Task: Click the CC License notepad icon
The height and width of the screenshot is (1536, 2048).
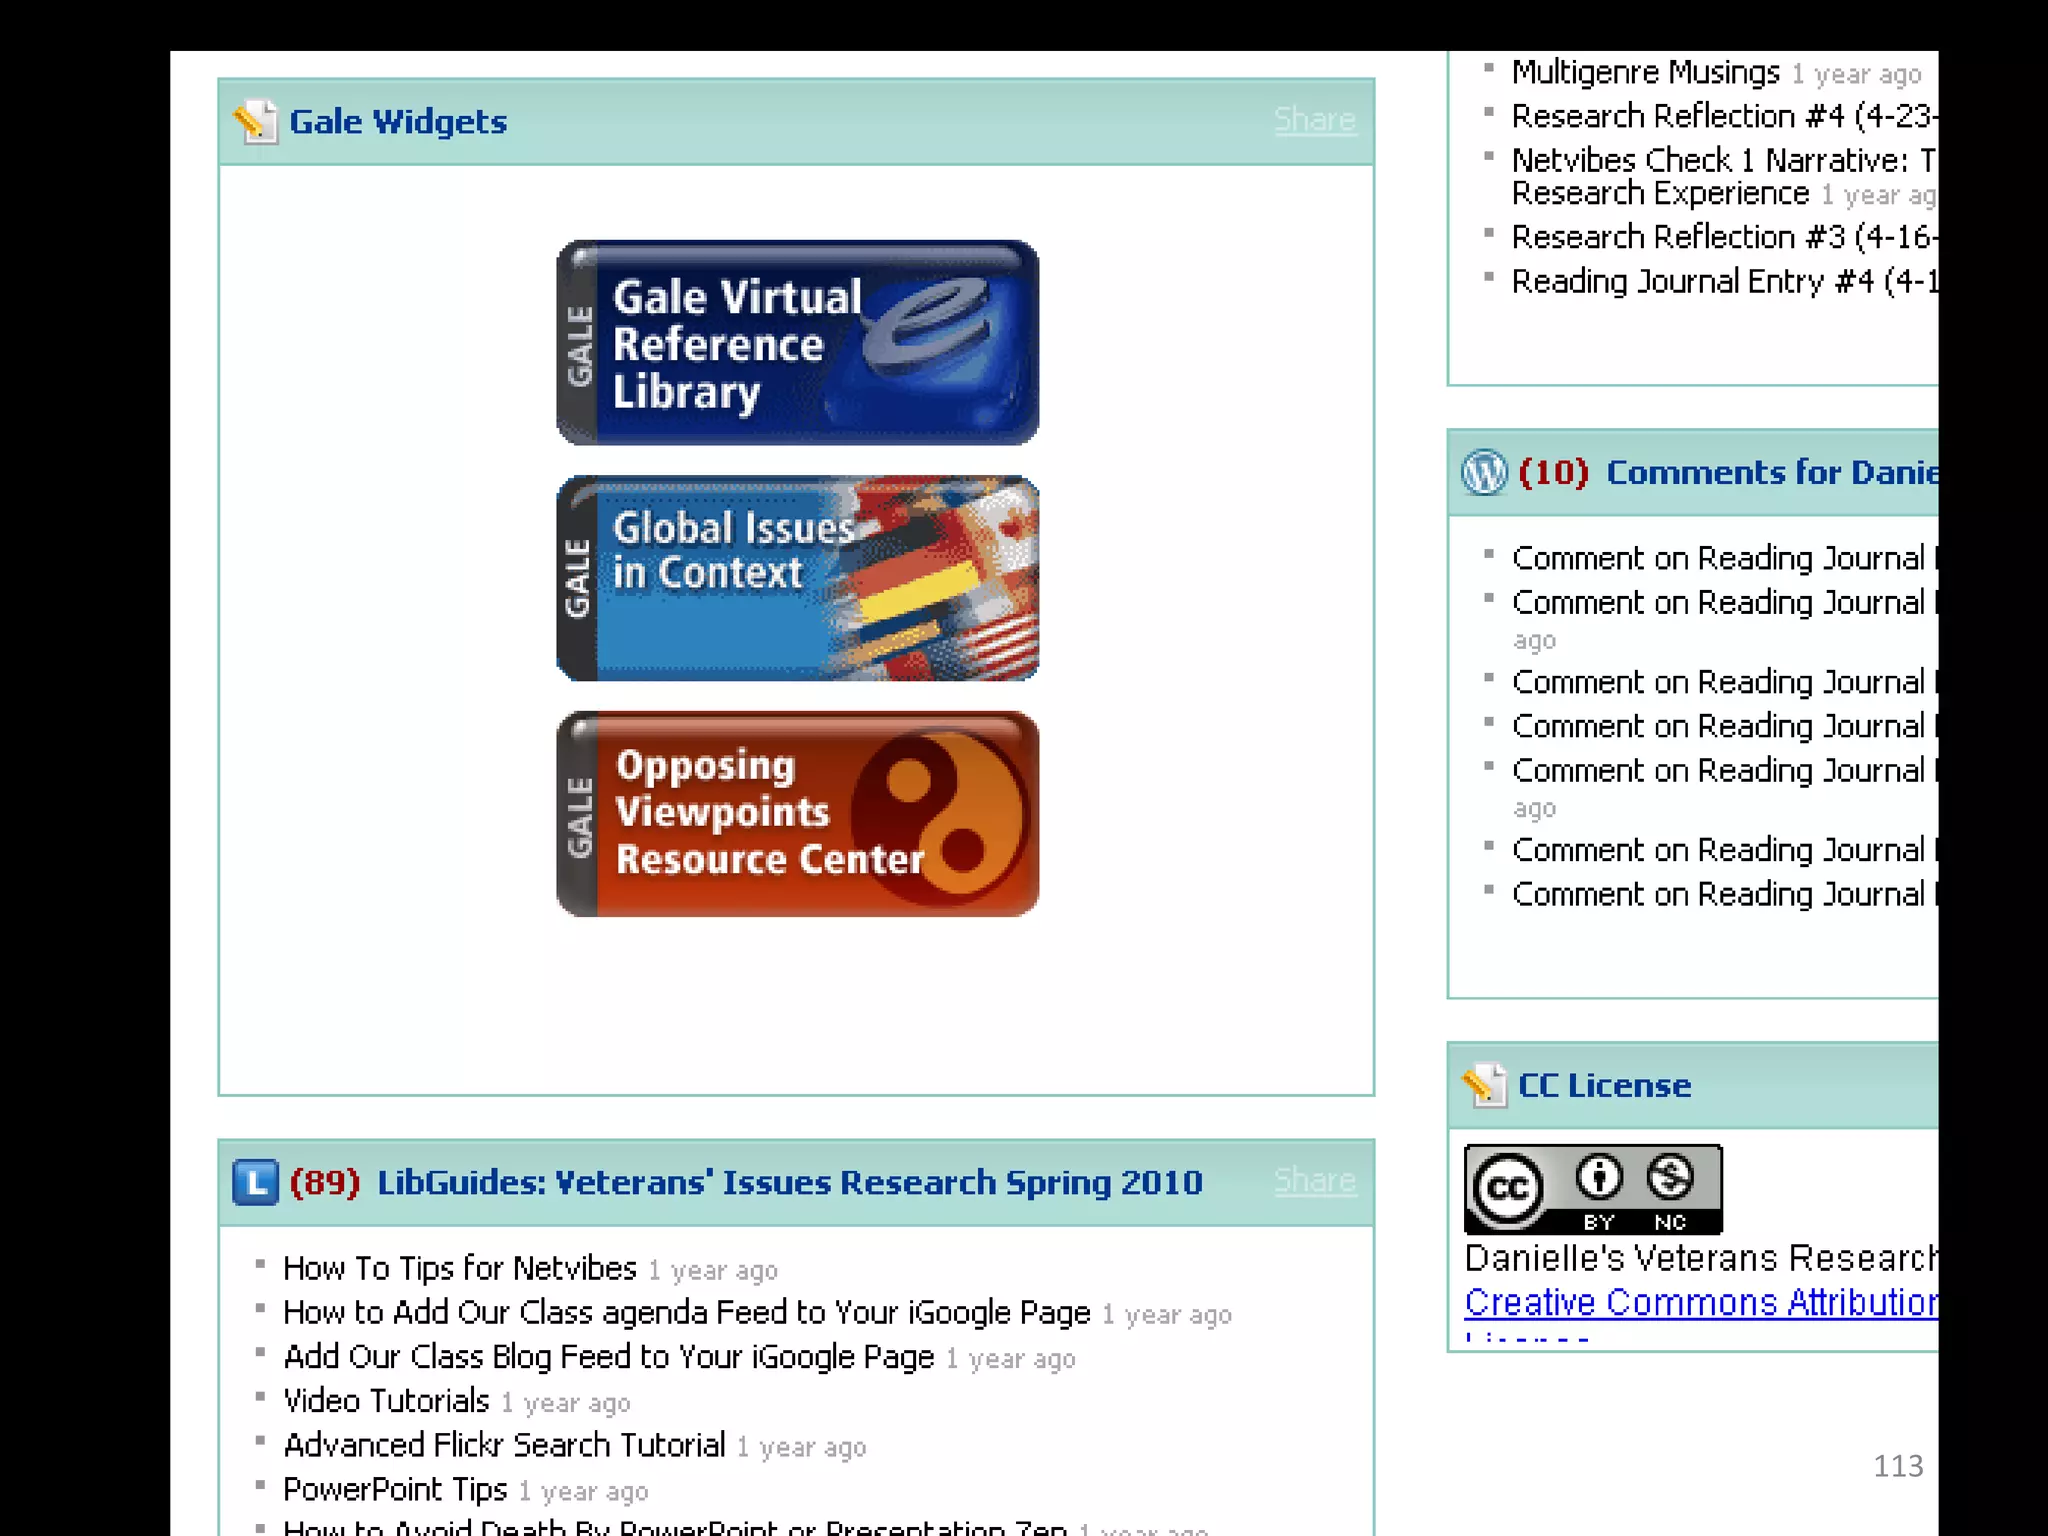Action: point(1484,1086)
